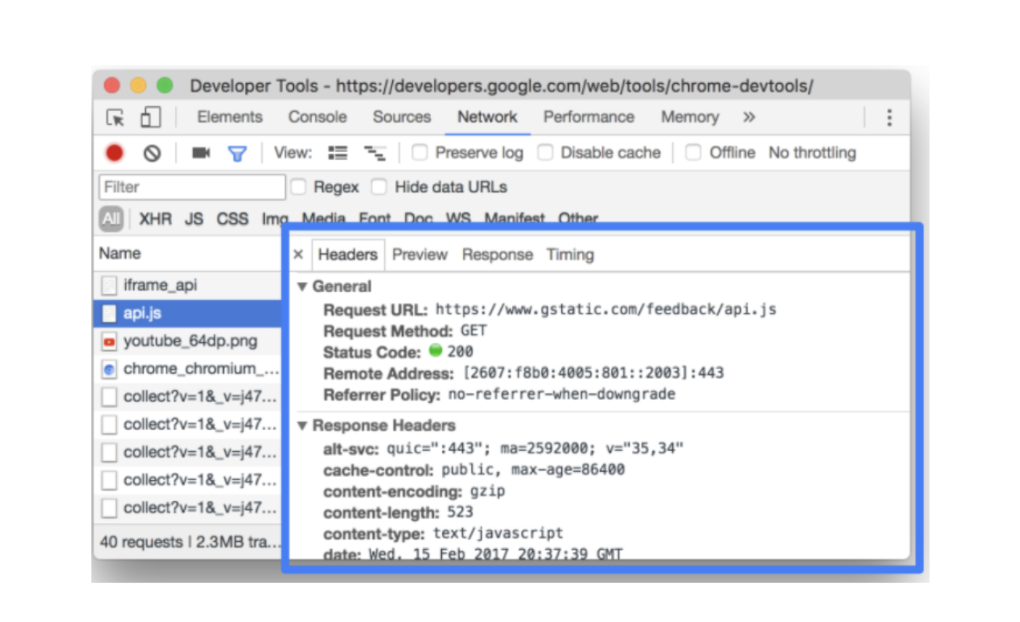1020x622 pixels.
Task: Filter requests by XHR type
Action: 155,218
